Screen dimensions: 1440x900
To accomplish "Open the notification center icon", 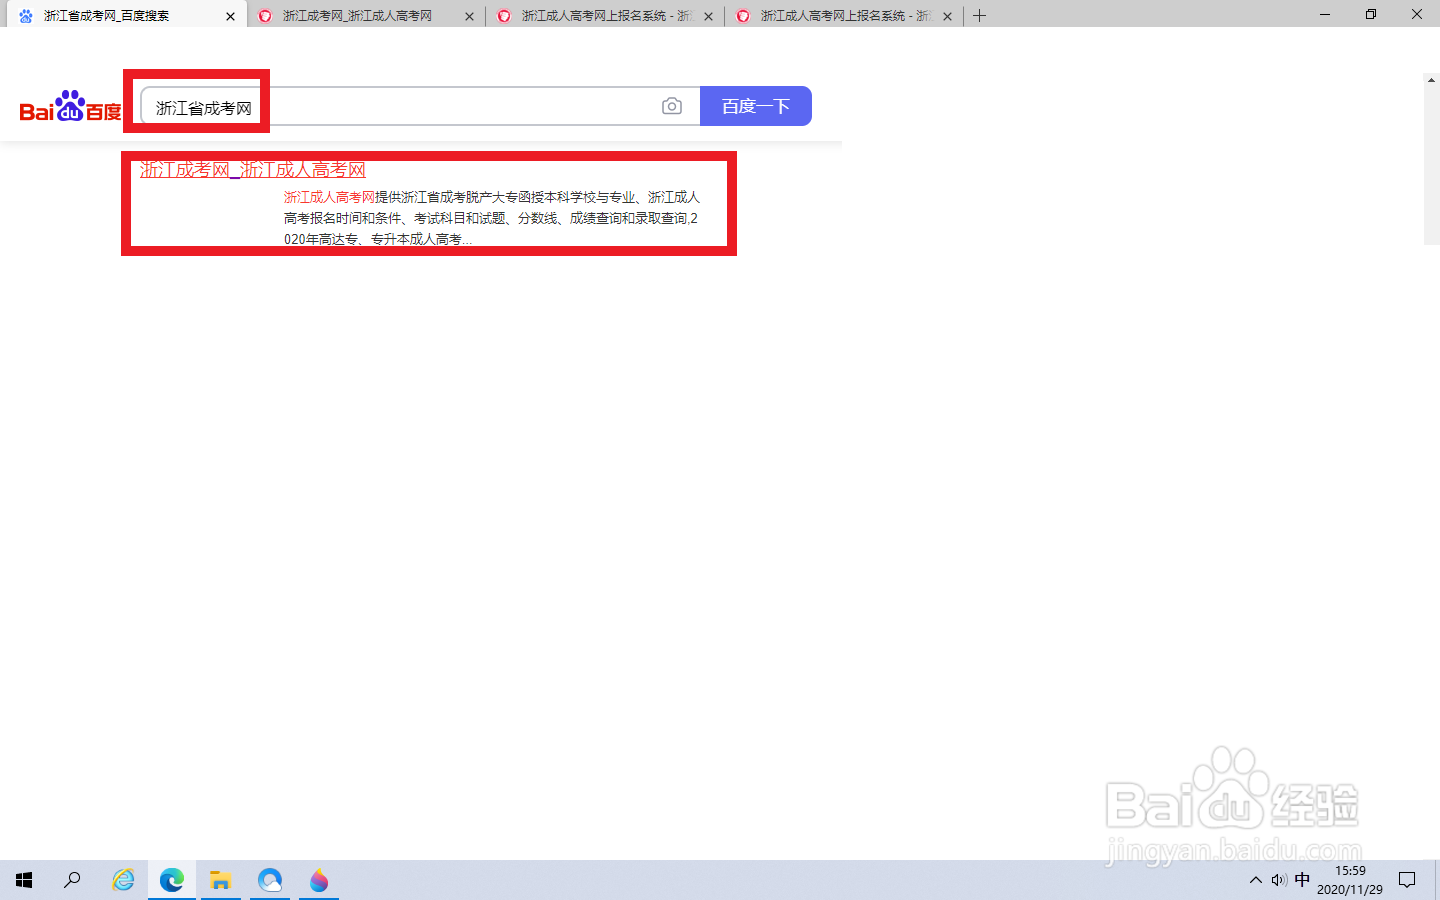I will [x=1407, y=880].
